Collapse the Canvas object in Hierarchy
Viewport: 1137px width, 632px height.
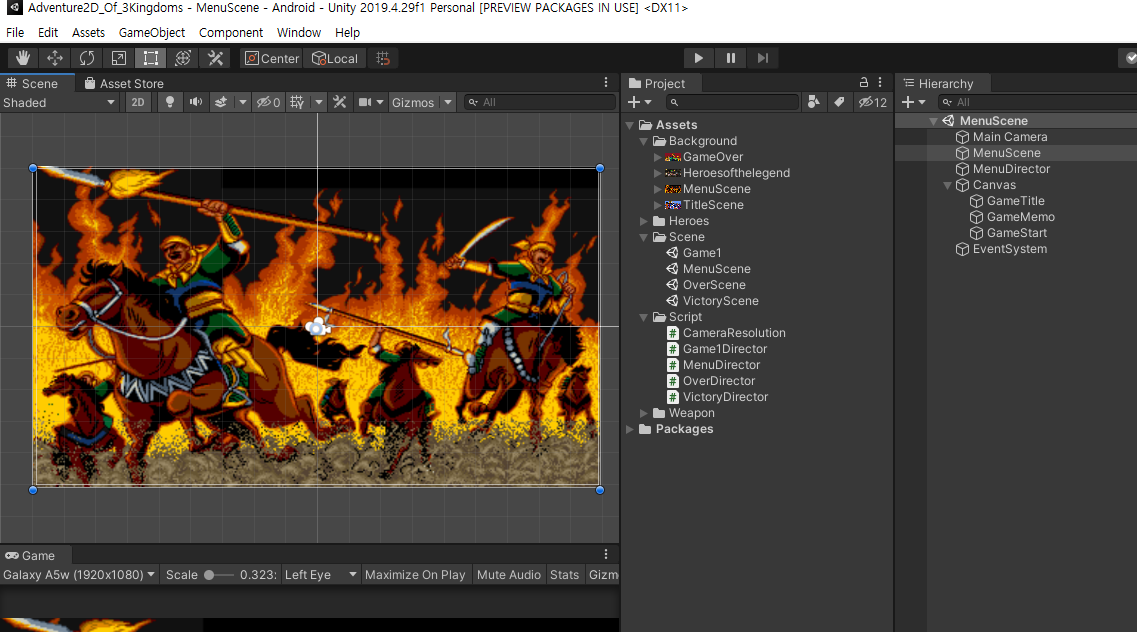tap(947, 185)
